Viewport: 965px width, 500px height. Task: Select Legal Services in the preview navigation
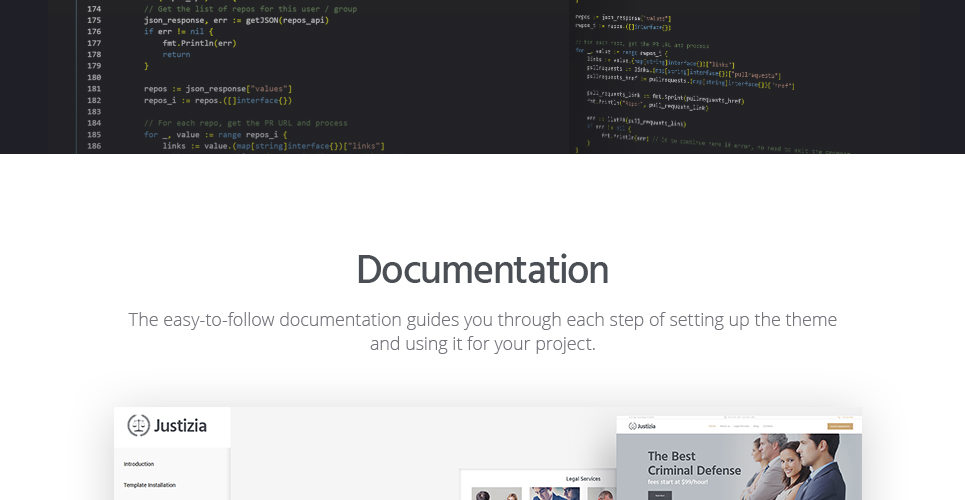click(x=742, y=426)
